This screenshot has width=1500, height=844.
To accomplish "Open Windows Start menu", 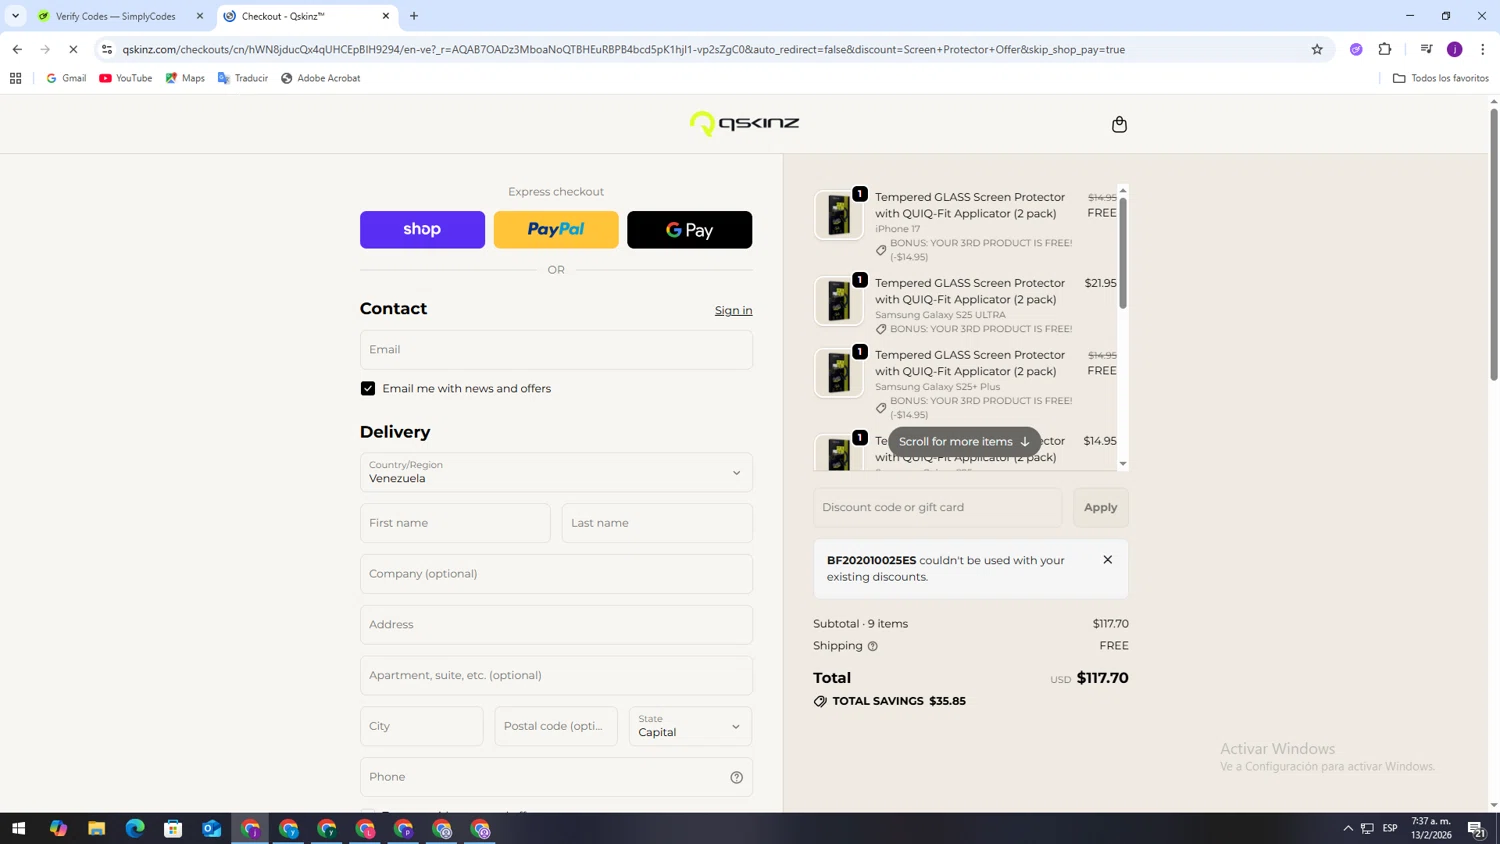I will [18, 828].
